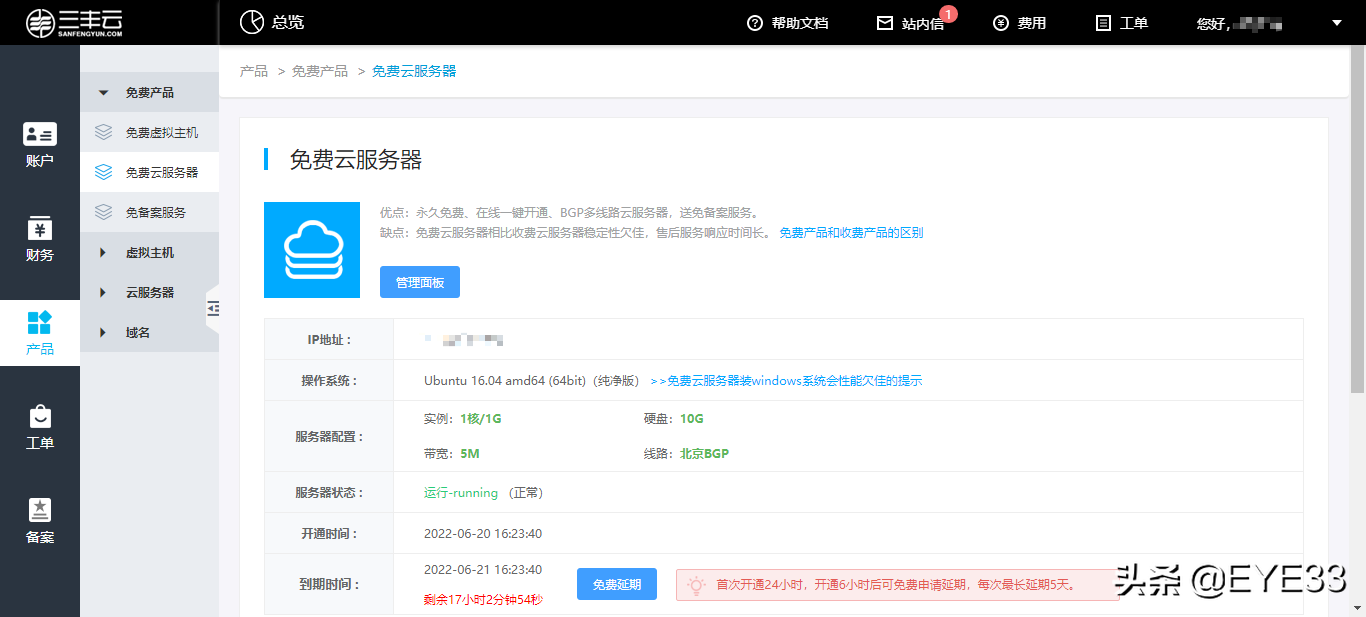This screenshot has height=617, width=1366.
Task: Open 备案 in the left sidebar
Action: [x=40, y=521]
